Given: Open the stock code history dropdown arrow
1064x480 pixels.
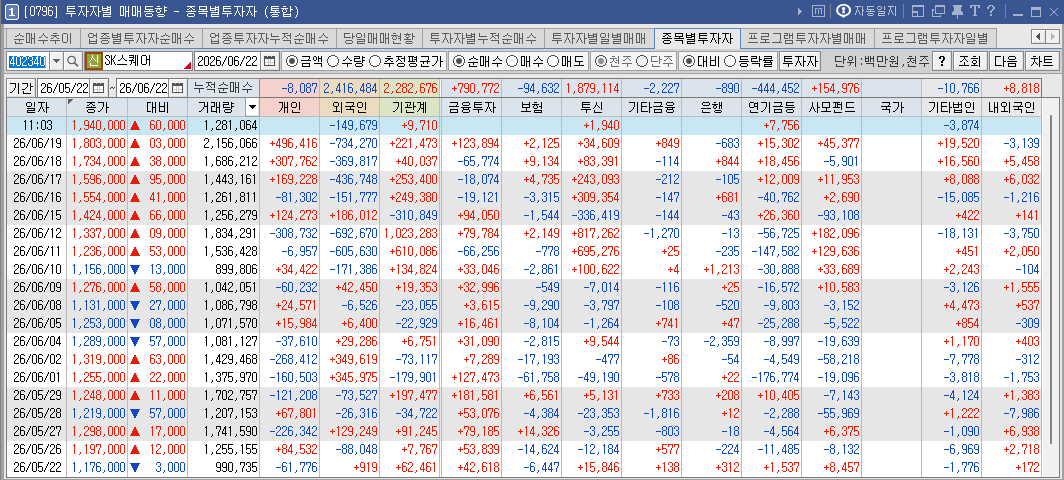Looking at the screenshot, I should (x=56, y=61).
